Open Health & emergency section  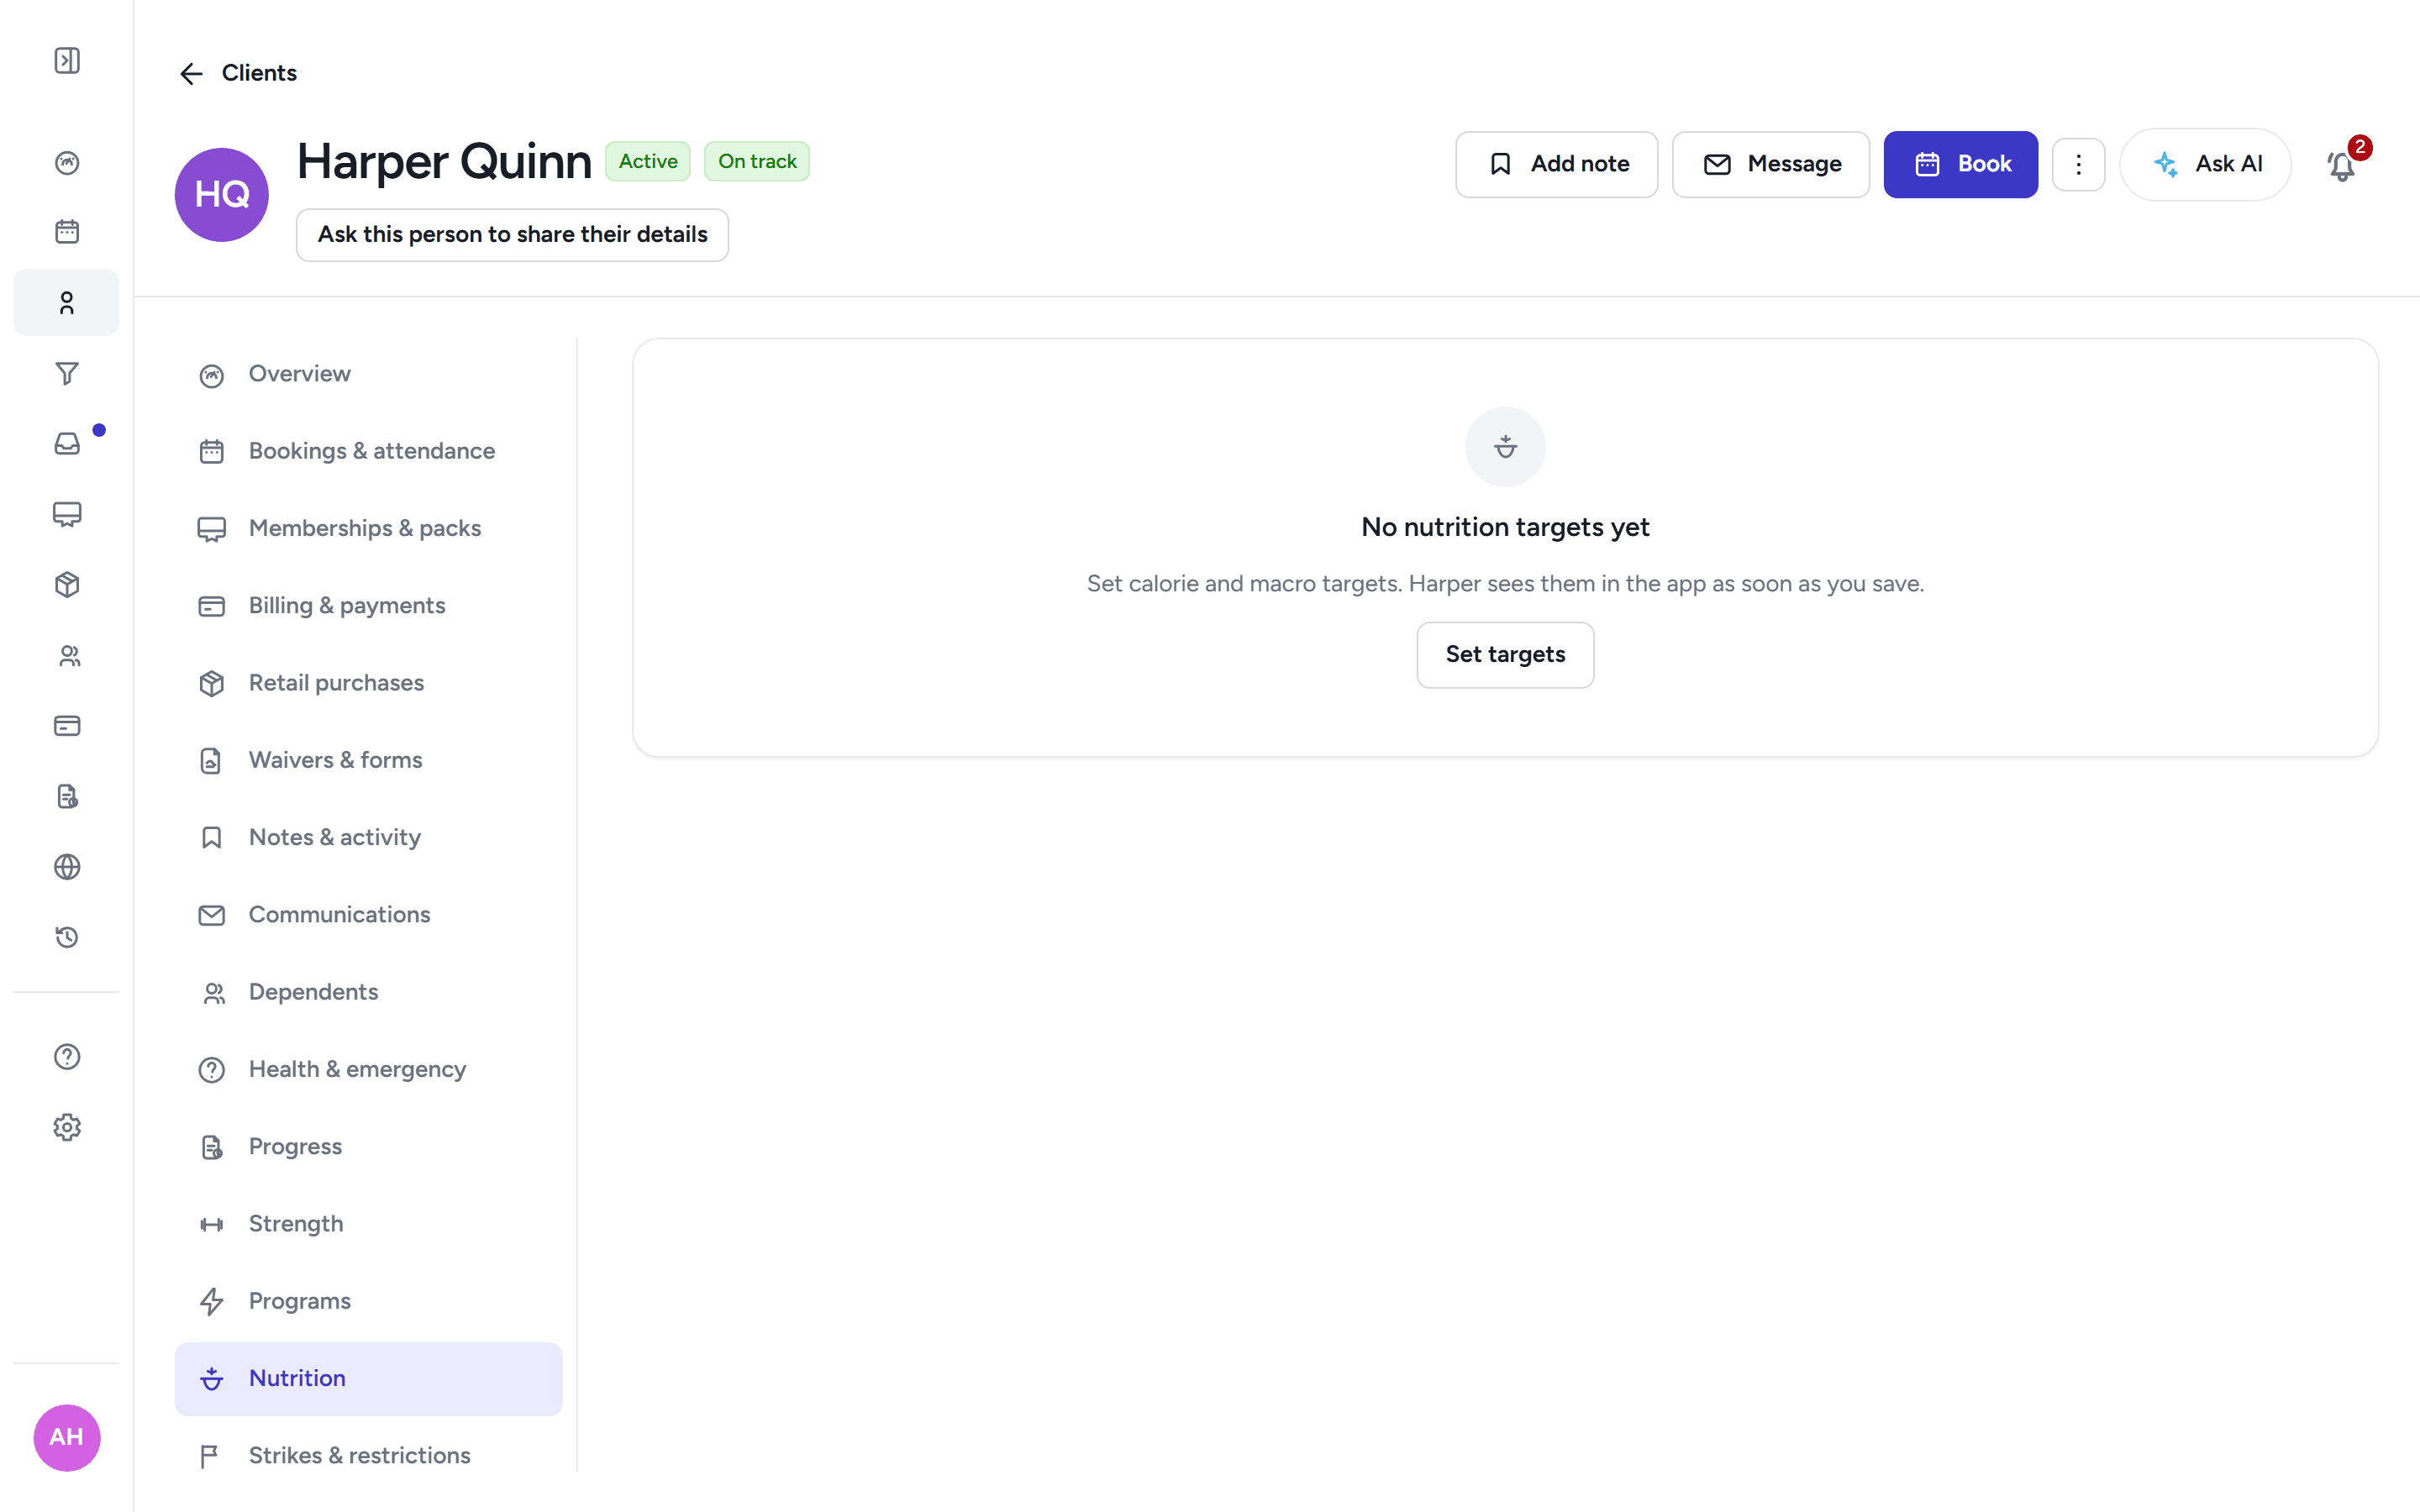[x=369, y=1069]
